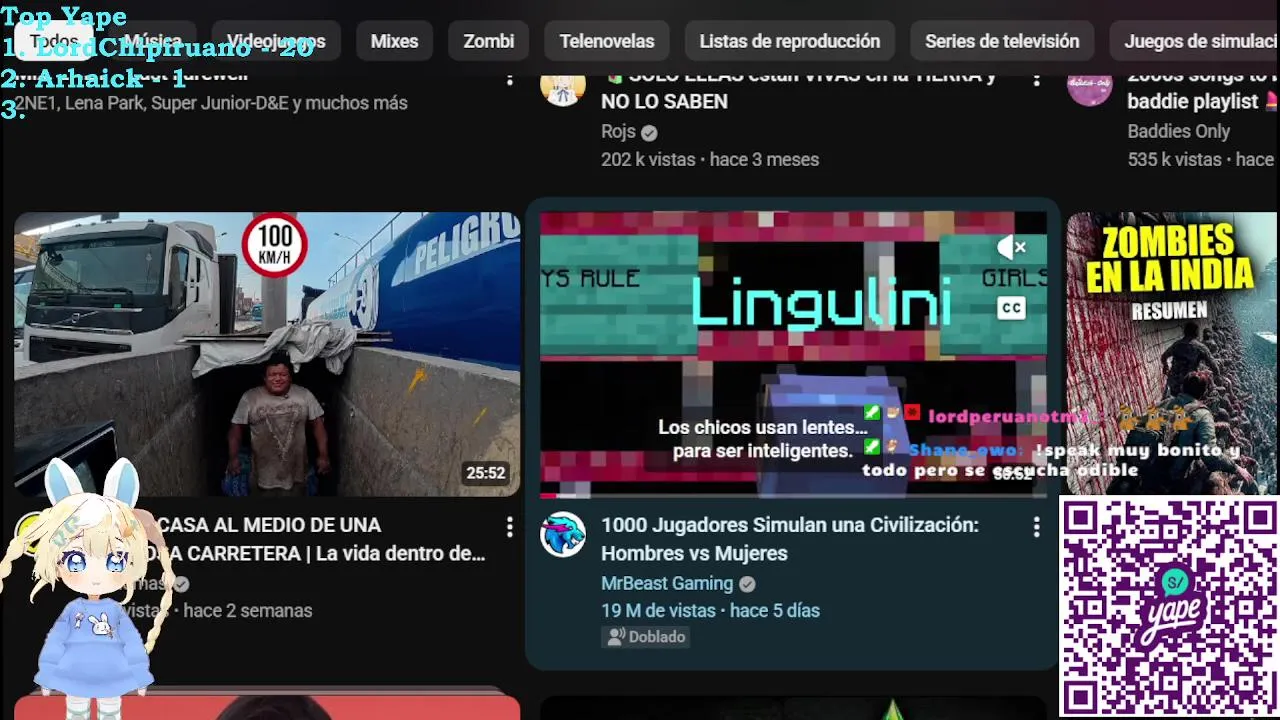This screenshot has height=720, width=1280.
Task: Click the Yape QR code overlay
Action: pos(1169,607)
